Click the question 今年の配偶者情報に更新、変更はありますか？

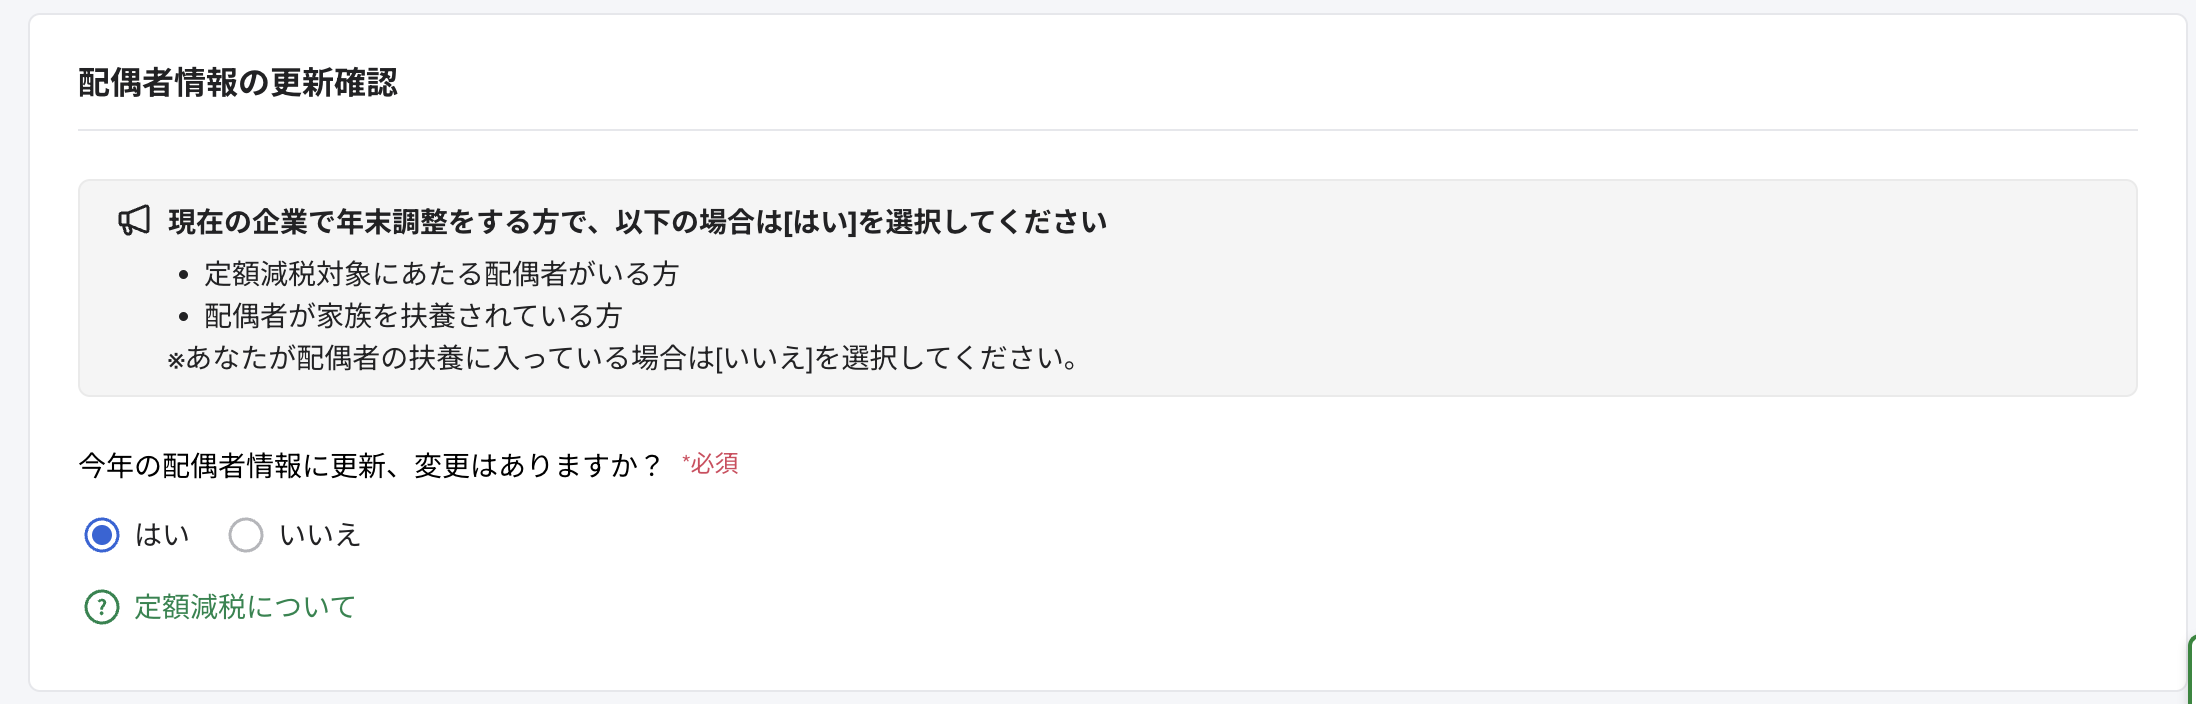coord(372,465)
